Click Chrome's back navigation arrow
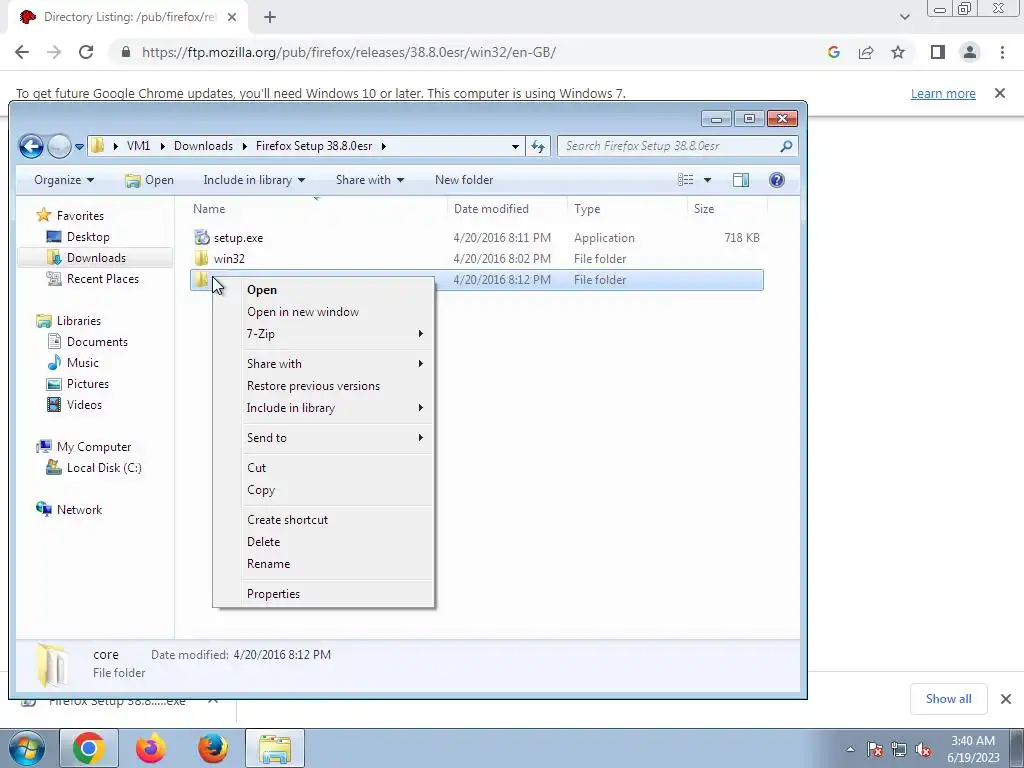Screen dimensions: 1024x768 [x=22, y=52]
